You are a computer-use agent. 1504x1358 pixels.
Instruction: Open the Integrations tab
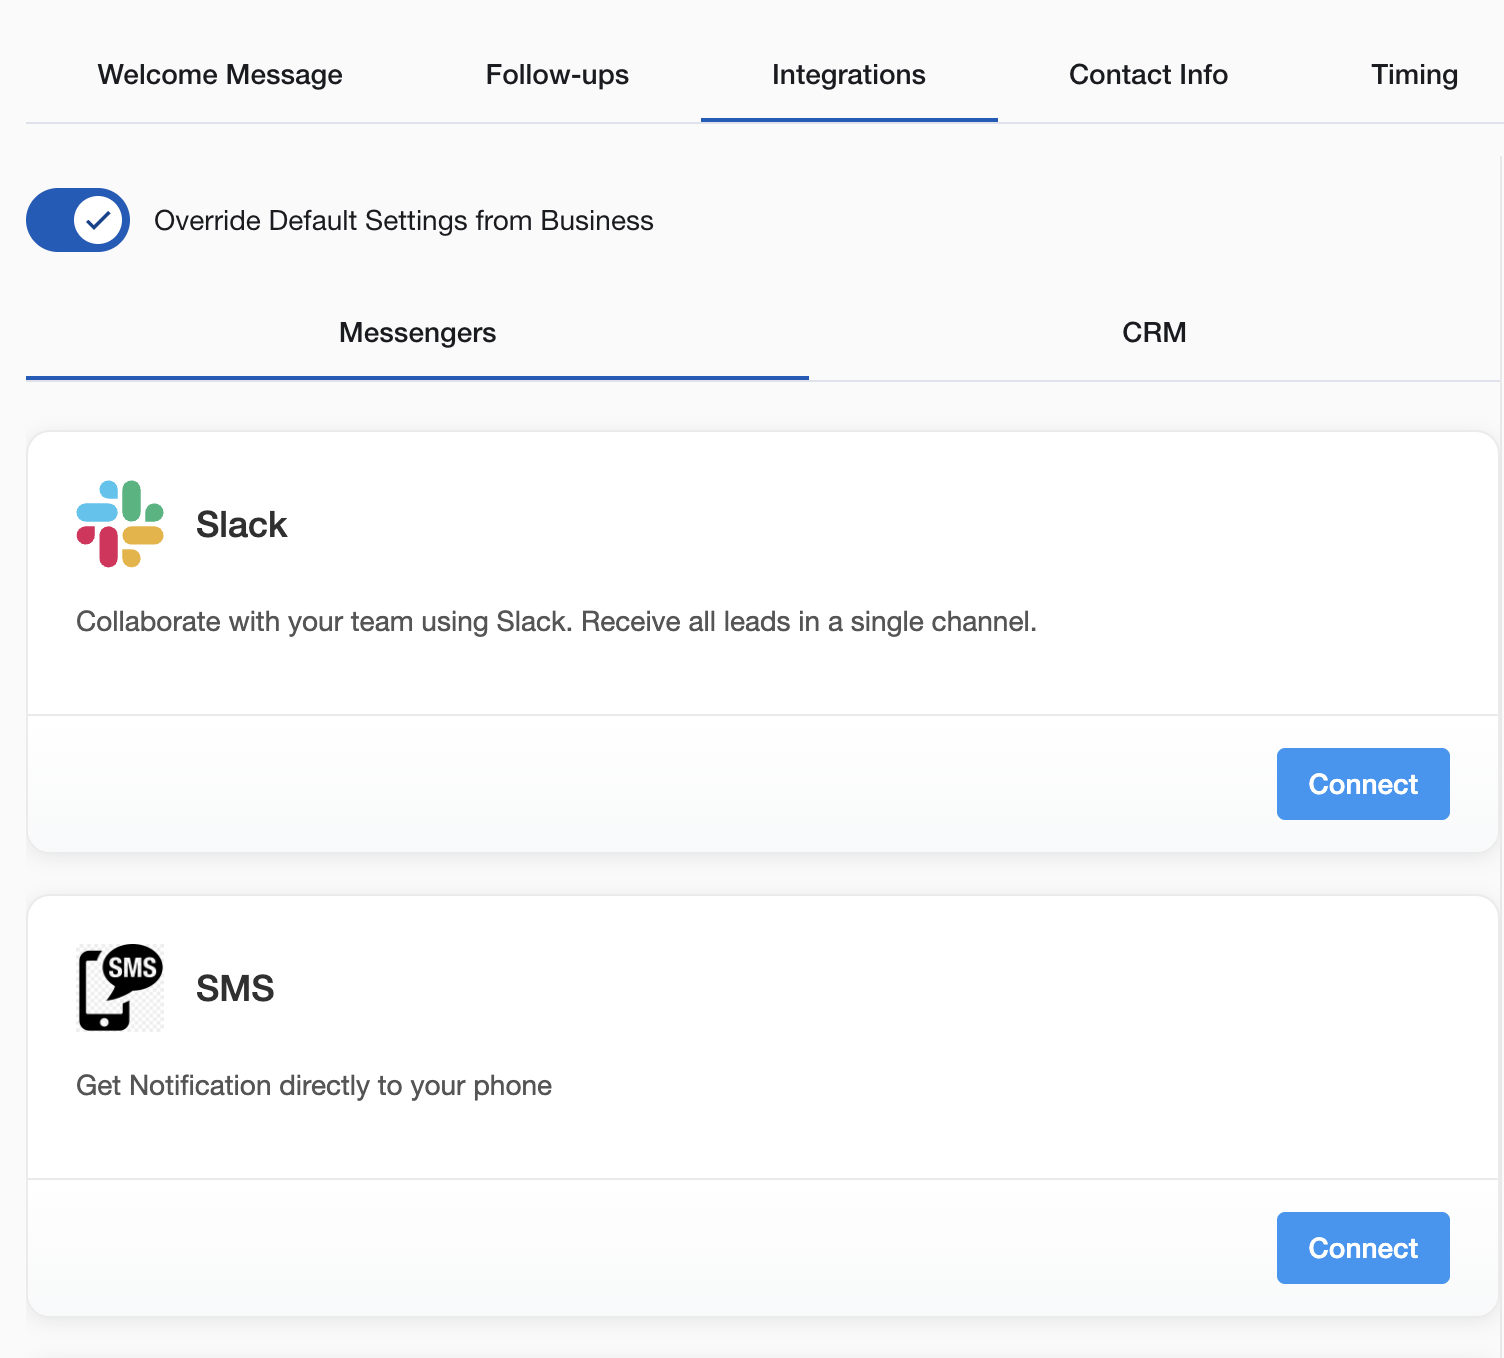(x=848, y=74)
